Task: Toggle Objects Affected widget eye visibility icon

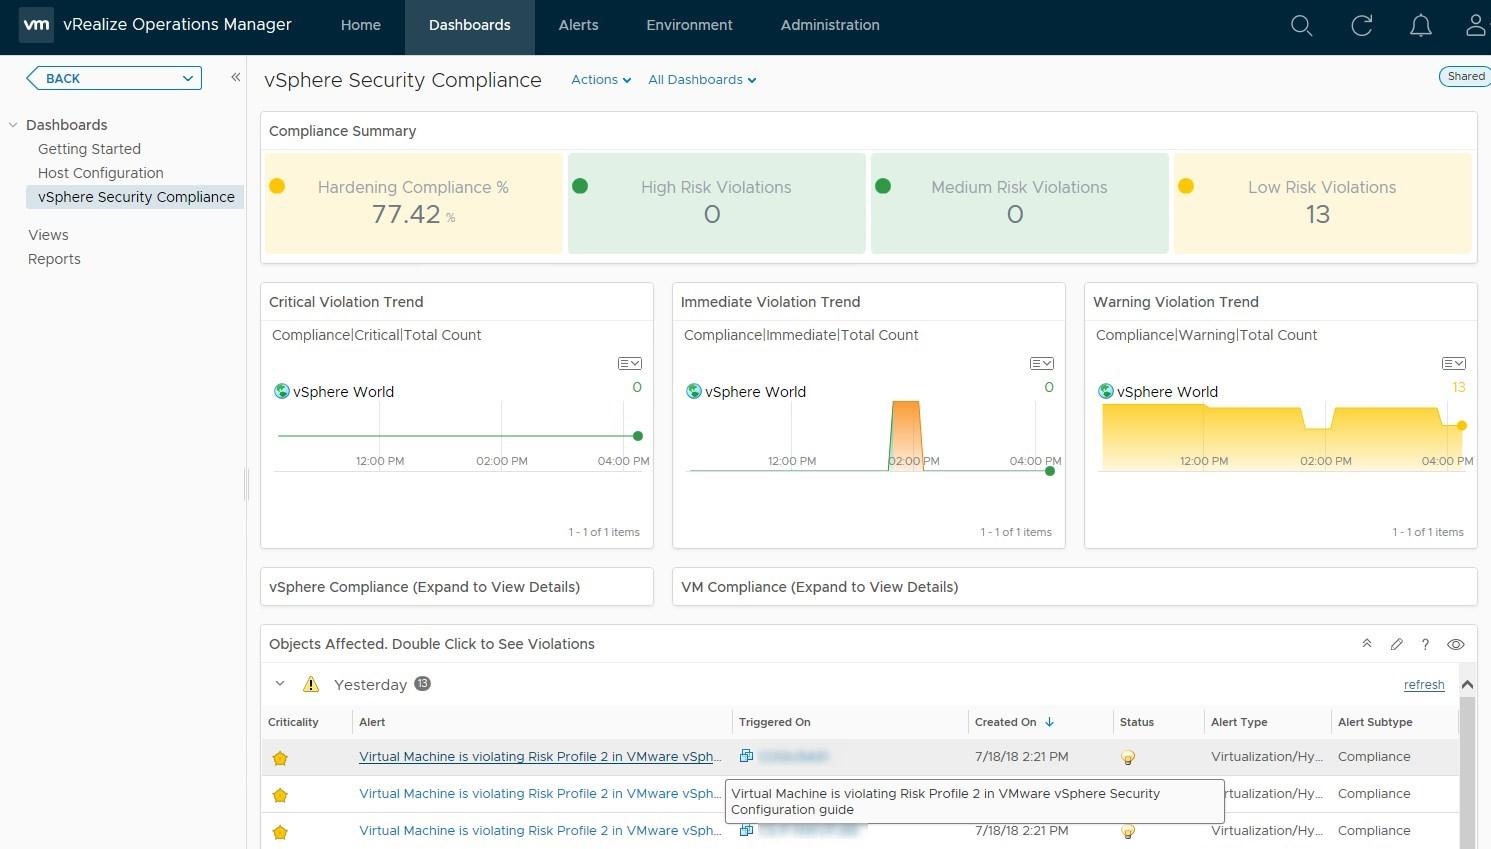Action: (x=1456, y=644)
